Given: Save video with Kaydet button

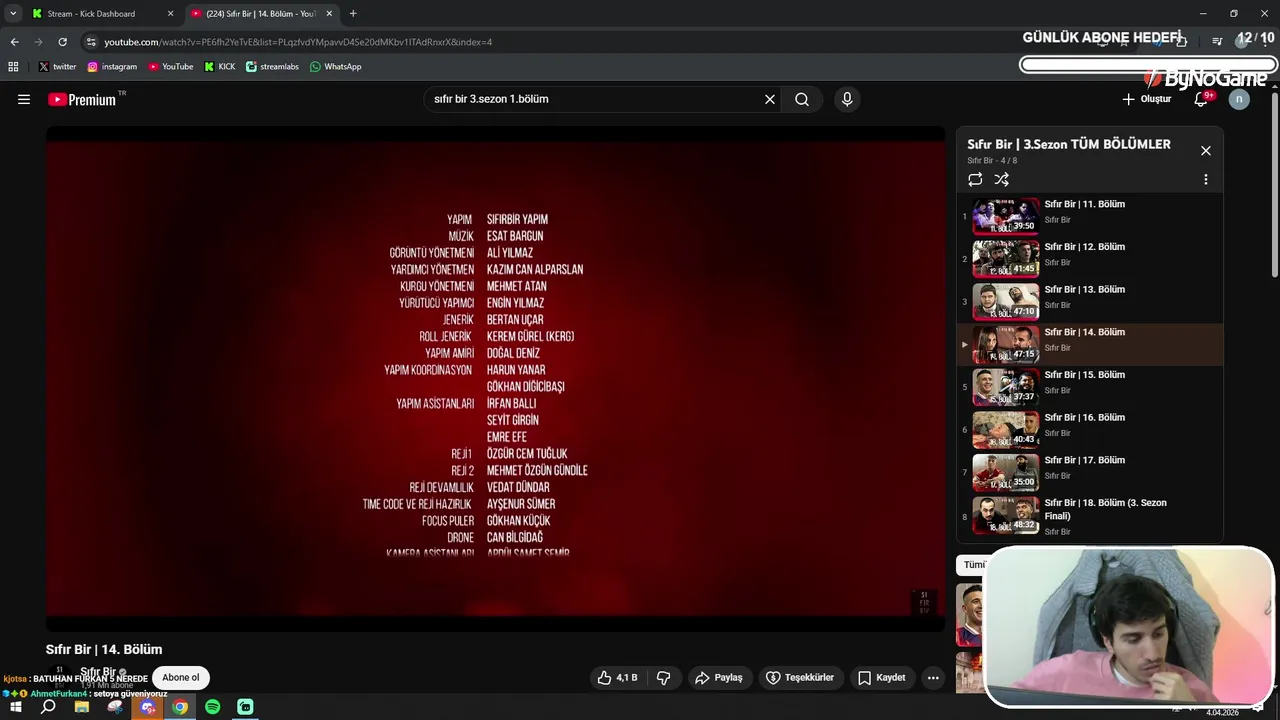Looking at the screenshot, I should tap(882, 677).
